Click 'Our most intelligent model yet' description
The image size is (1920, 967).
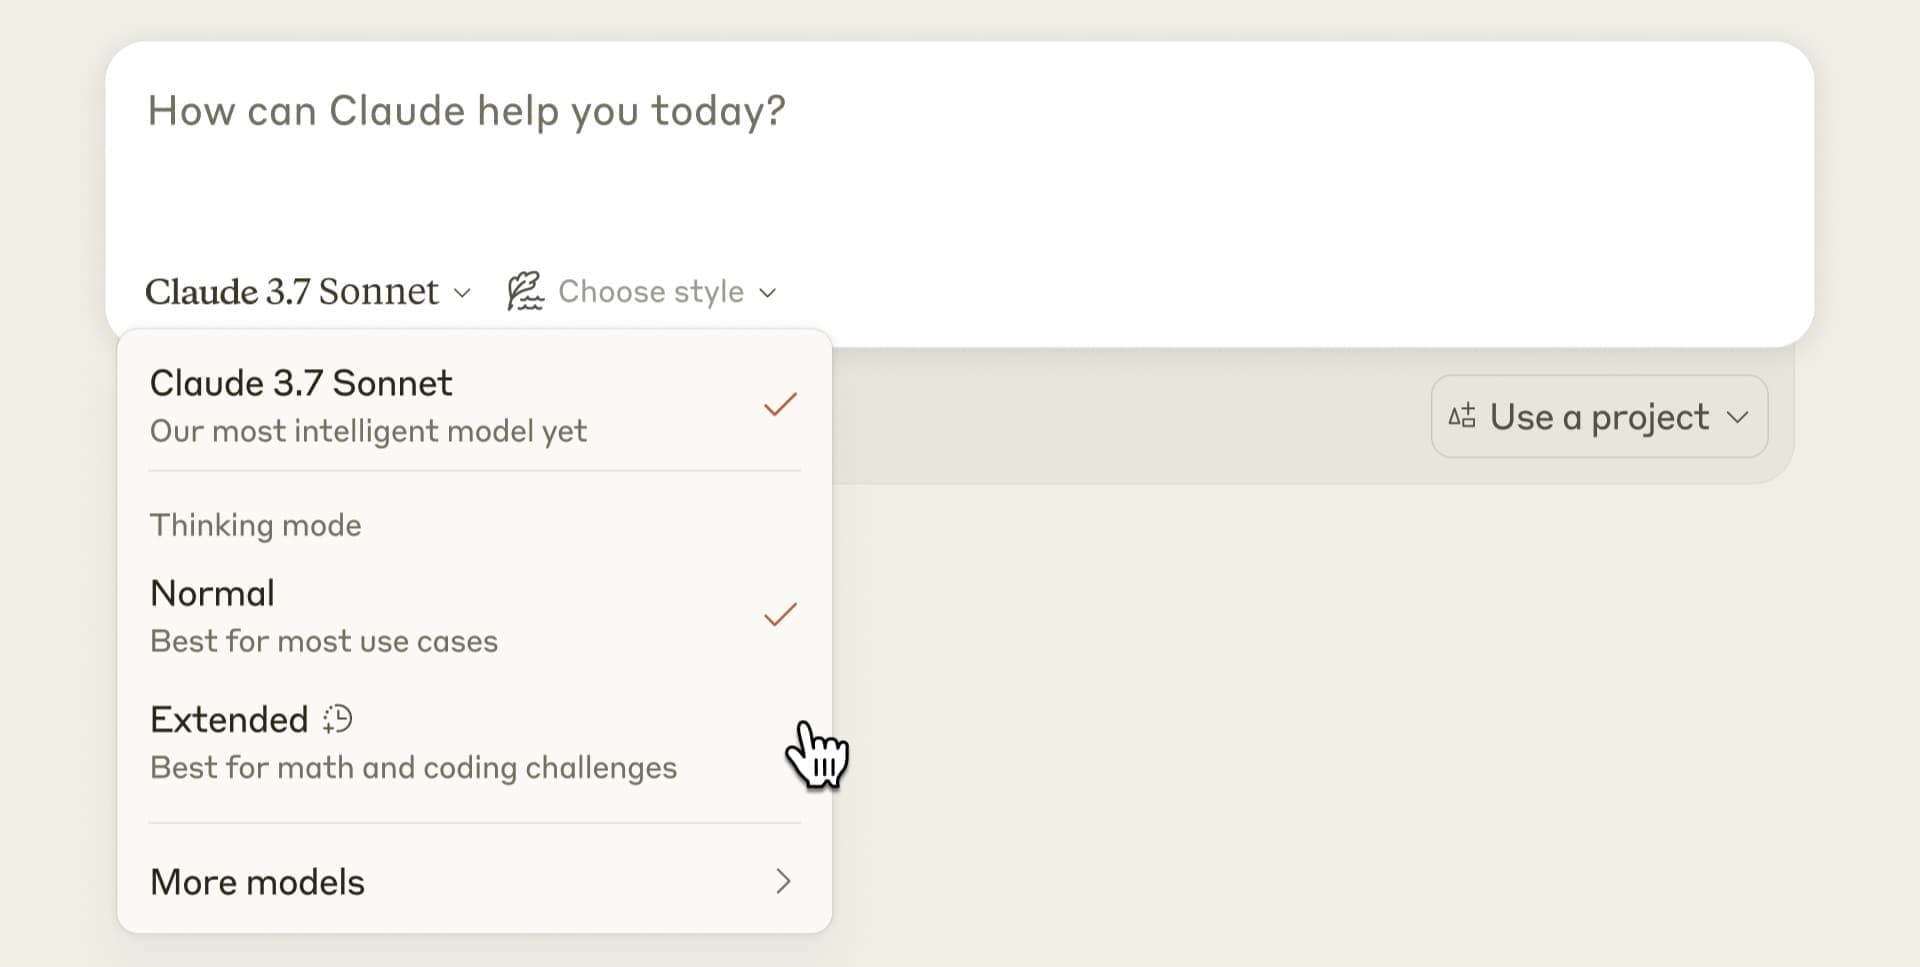[x=368, y=431]
